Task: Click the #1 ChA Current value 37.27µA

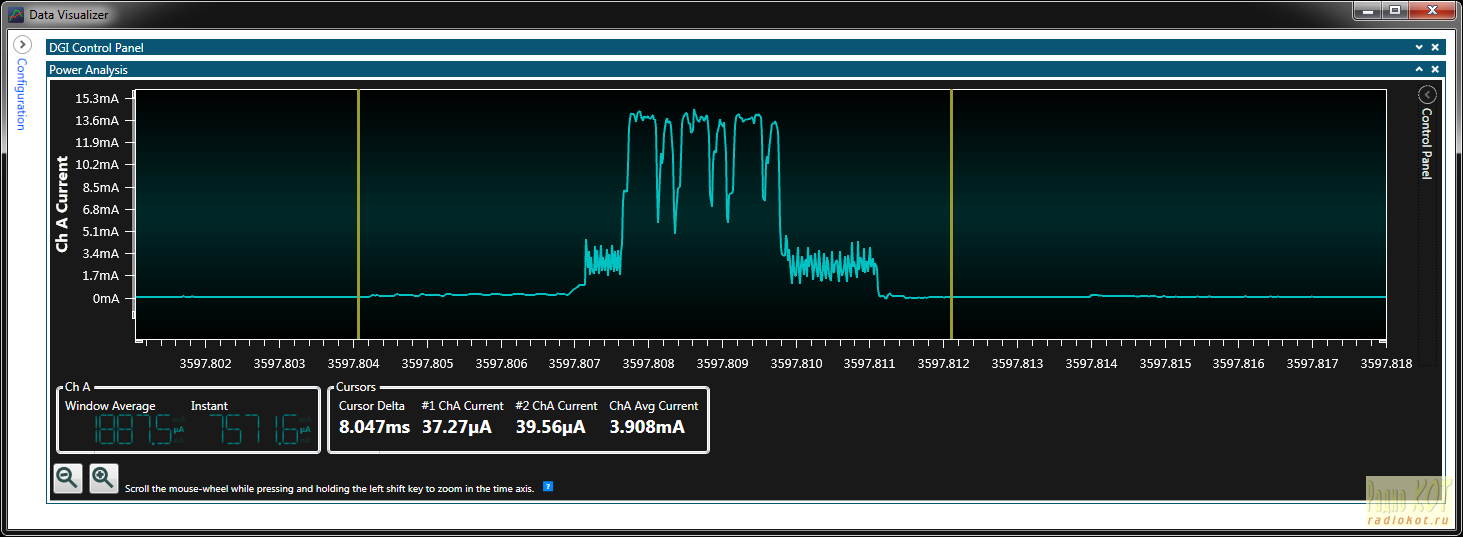Action: point(456,427)
